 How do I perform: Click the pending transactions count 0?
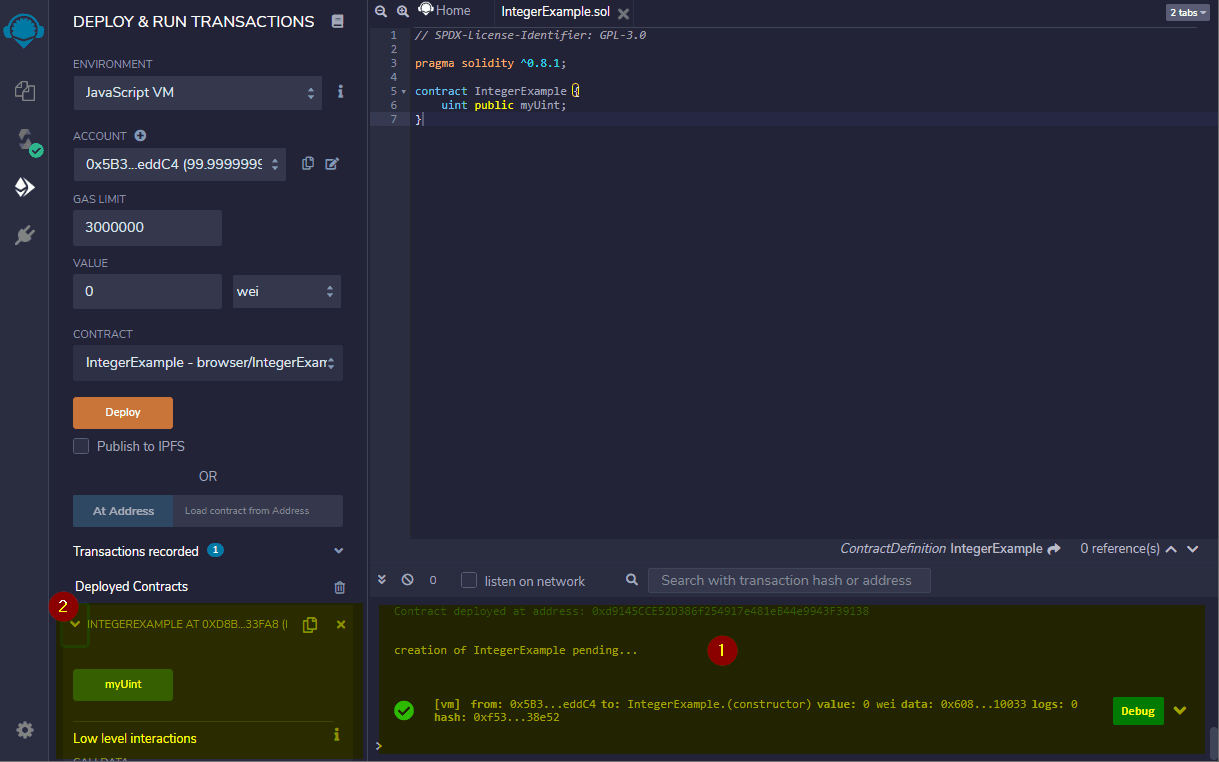[433, 580]
